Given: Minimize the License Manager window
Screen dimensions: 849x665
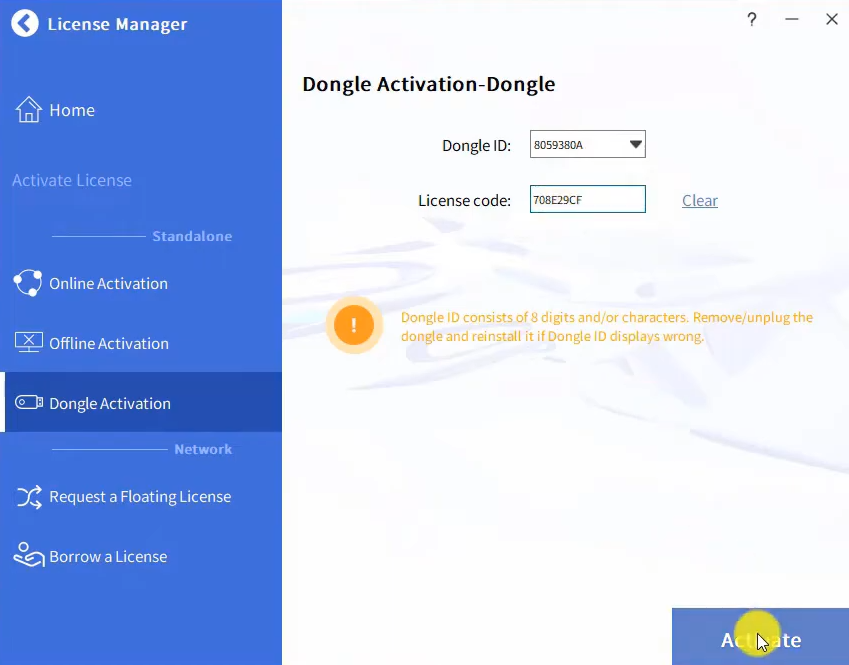Looking at the screenshot, I should pyautogui.click(x=792, y=19).
